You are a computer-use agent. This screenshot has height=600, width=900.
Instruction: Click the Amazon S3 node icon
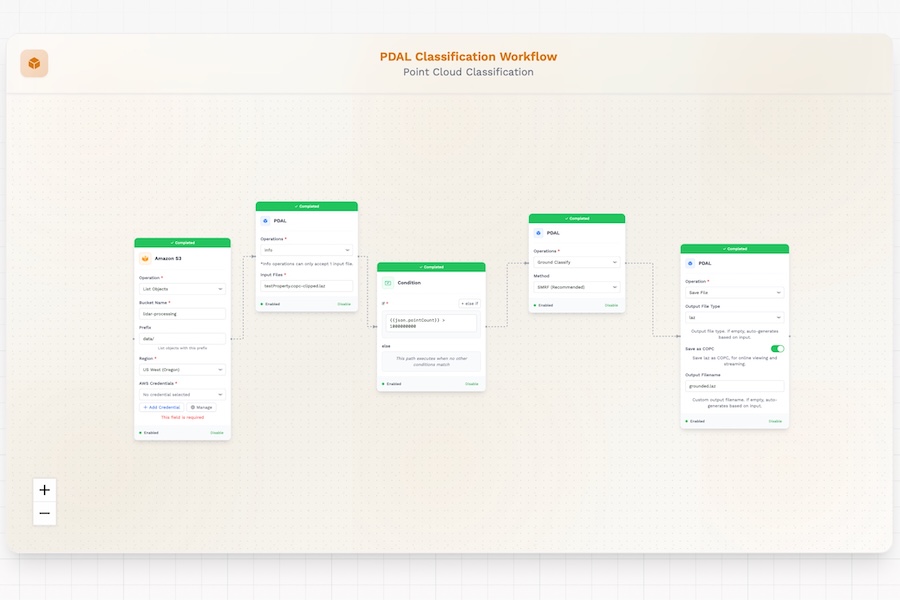[x=145, y=258]
